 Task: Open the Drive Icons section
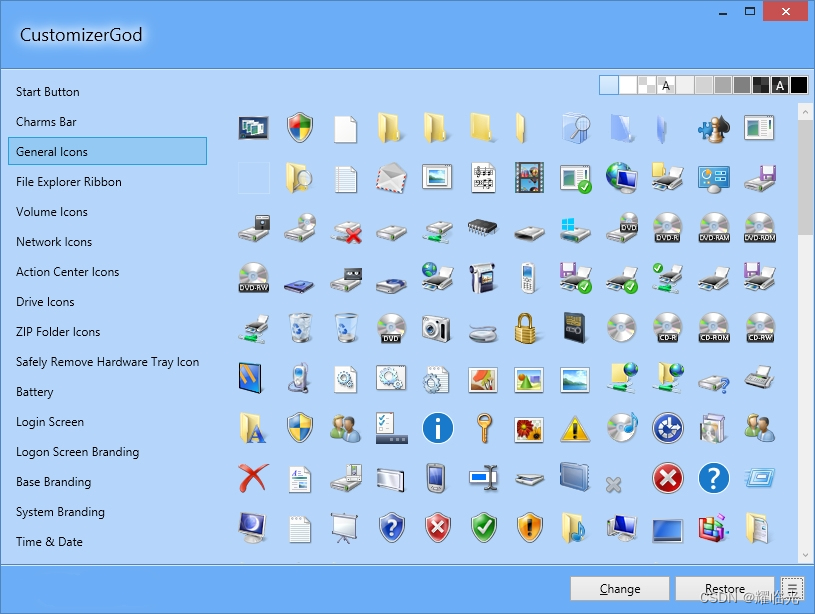pos(45,302)
